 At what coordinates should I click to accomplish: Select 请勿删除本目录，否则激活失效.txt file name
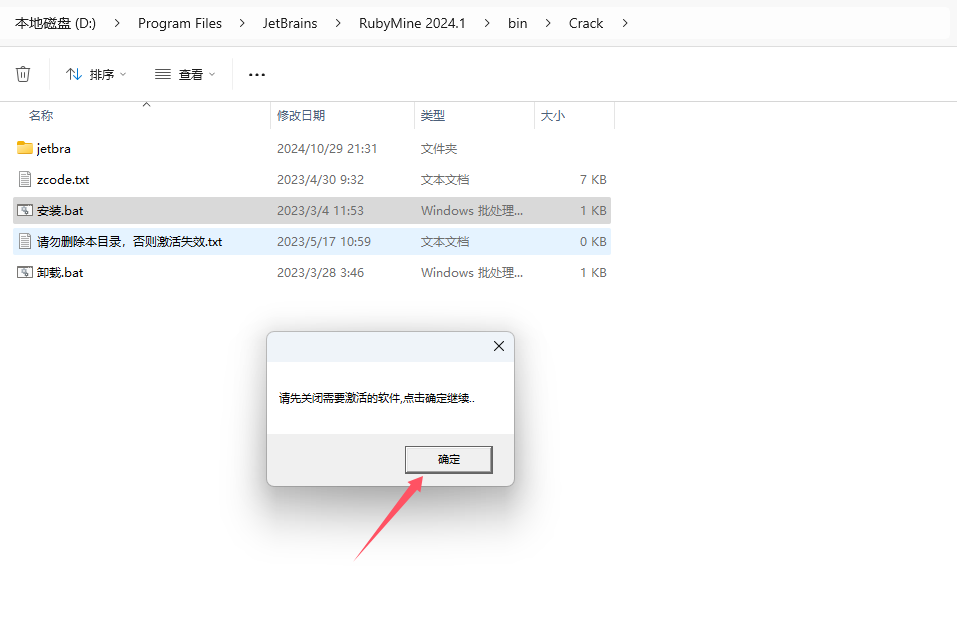(129, 242)
